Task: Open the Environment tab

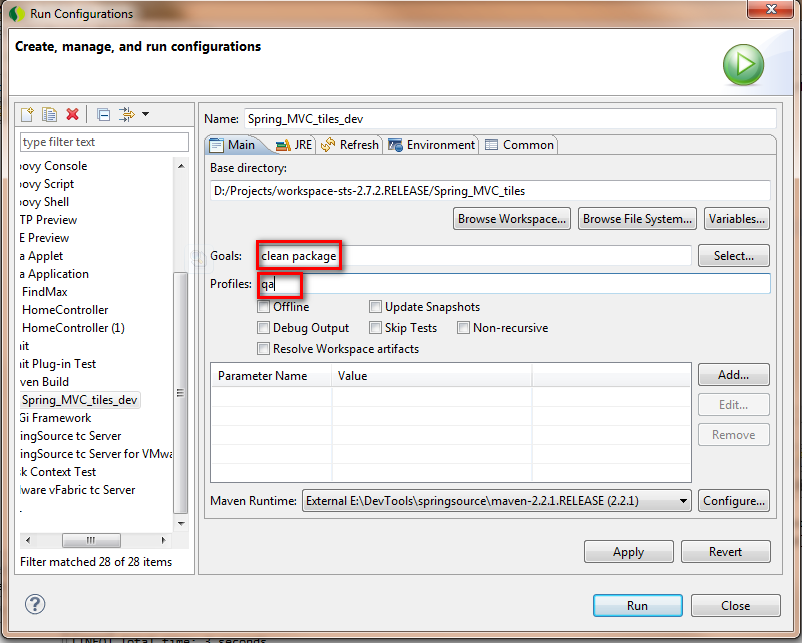Action: coord(431,145)
